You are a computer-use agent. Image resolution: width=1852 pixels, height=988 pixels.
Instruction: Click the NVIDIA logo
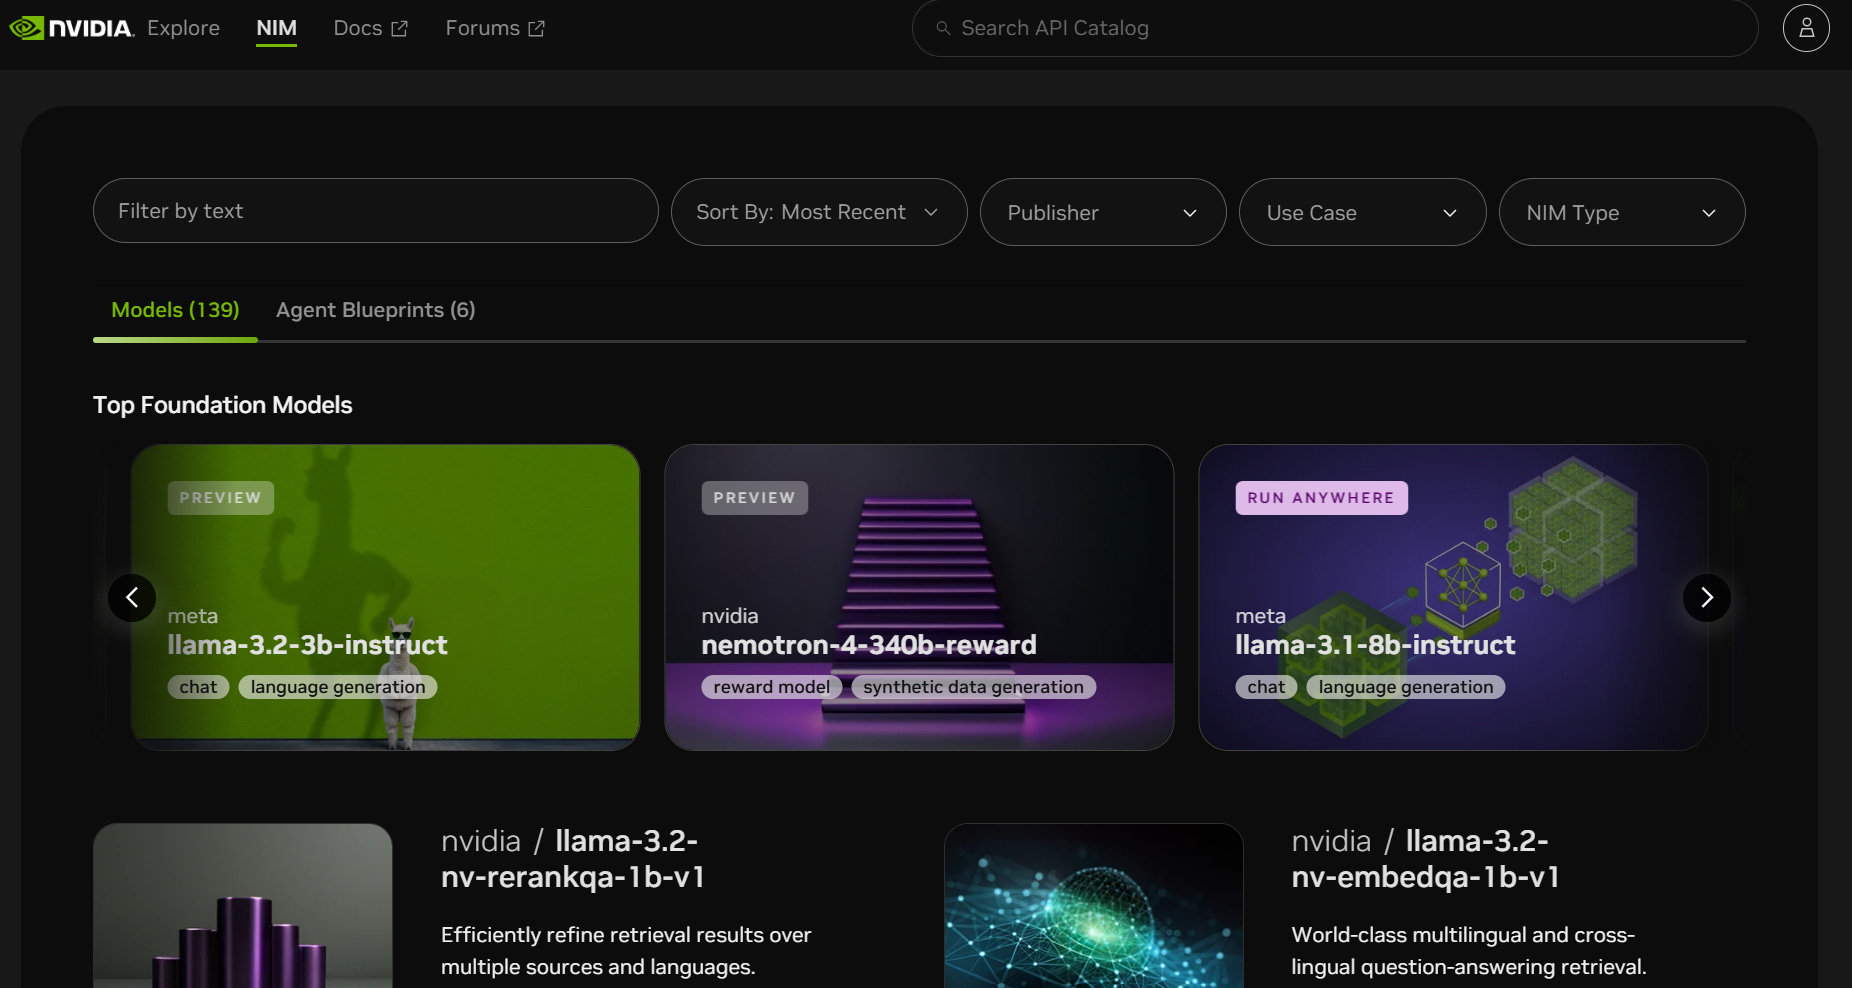(x=71, y=28)
